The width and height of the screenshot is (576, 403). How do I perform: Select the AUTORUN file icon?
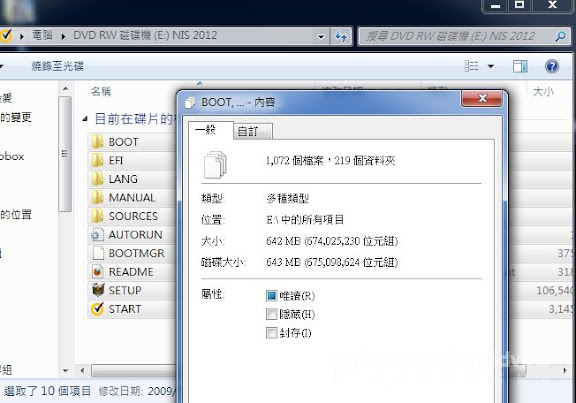97,234
